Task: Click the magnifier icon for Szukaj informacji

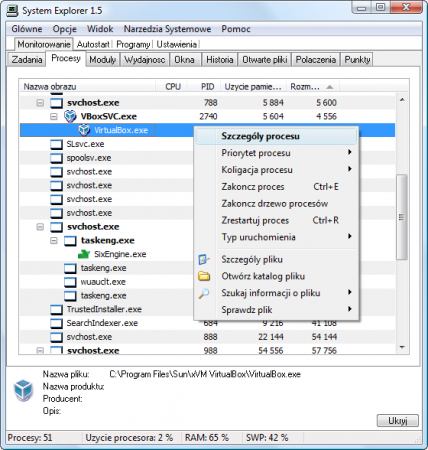Action: [x=204, y=293]
